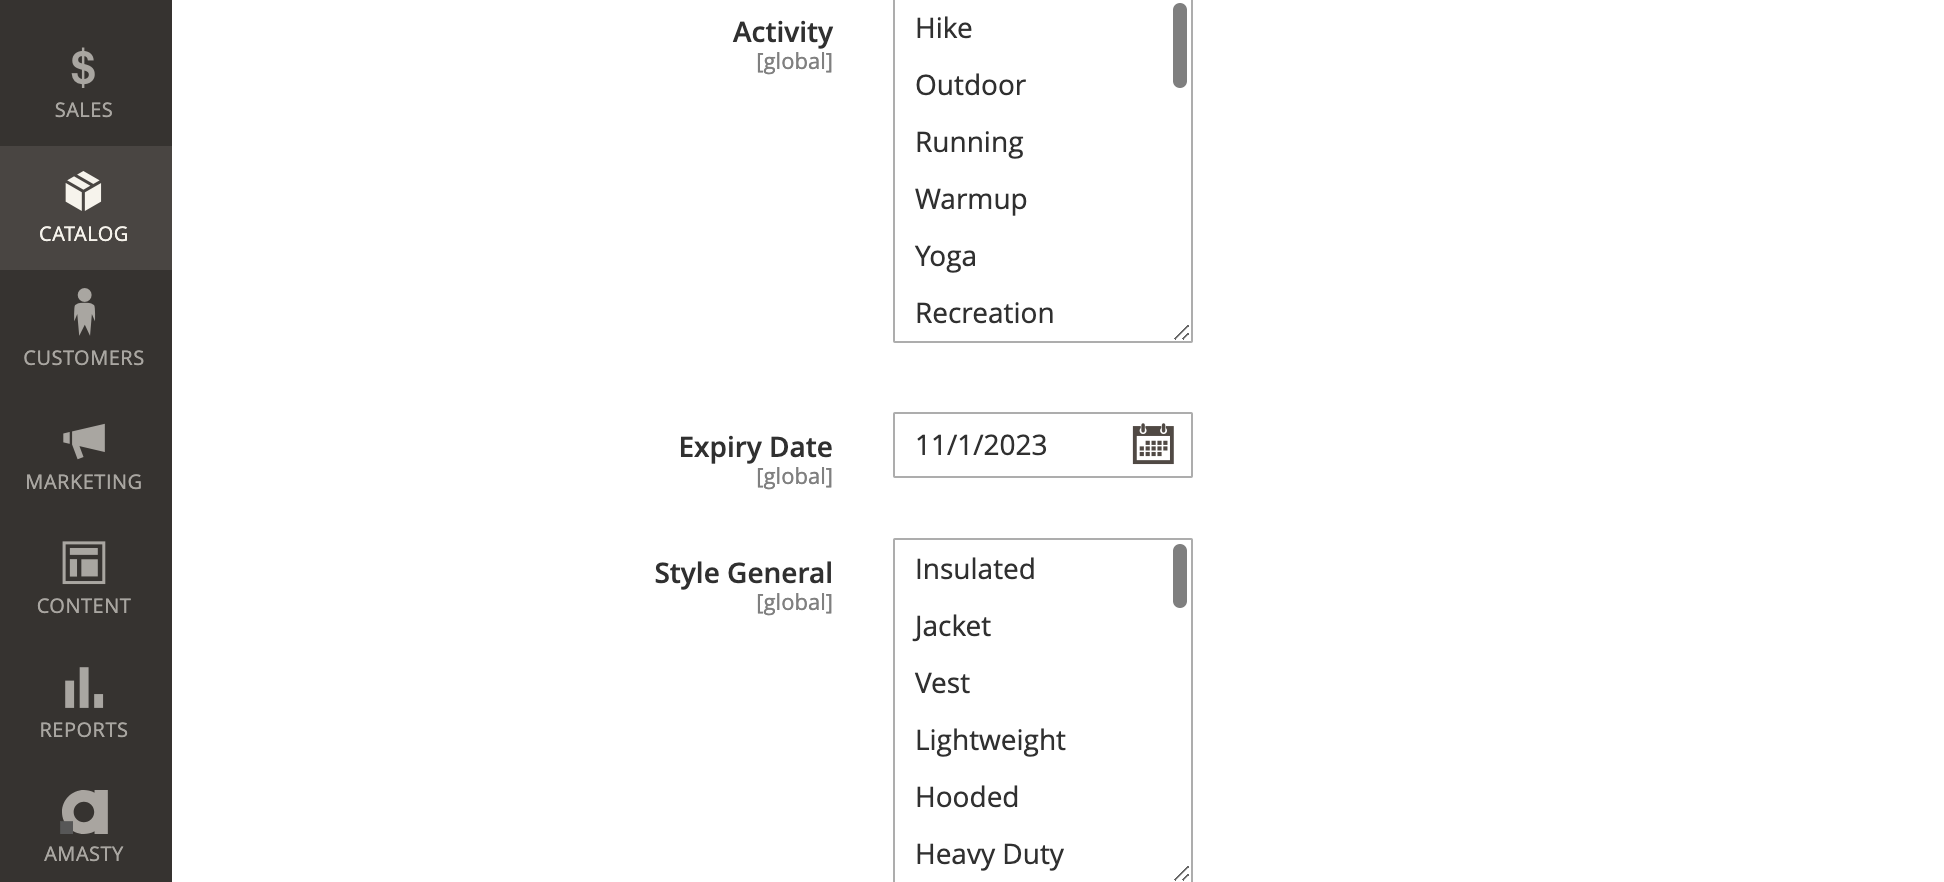Click the Expiry Date text field
The width and height of the screenshot is (1944, 882).
click(x=1010, y=445)
